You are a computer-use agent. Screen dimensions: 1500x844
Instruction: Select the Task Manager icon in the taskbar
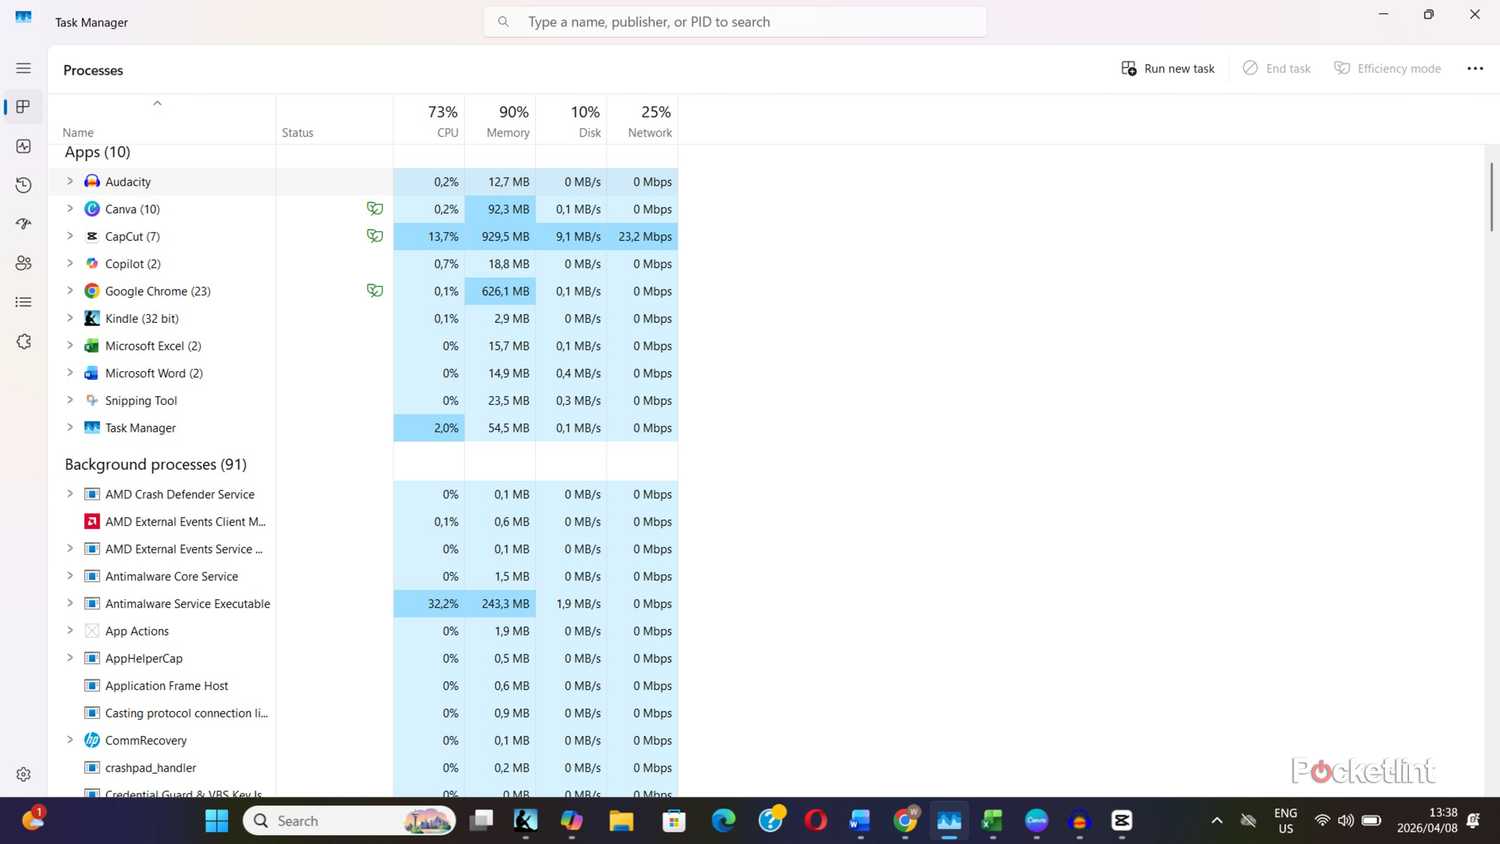coord(947,820)
